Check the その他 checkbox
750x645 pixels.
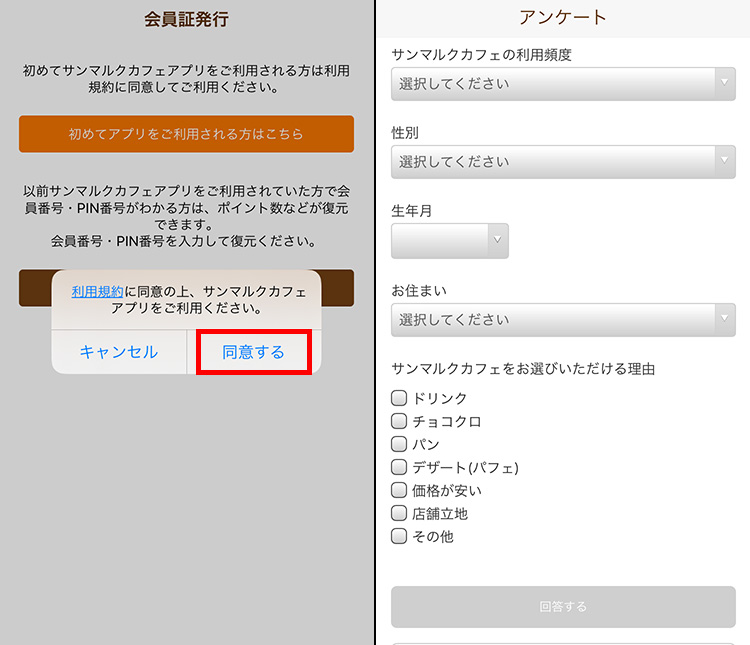point(399,536)
